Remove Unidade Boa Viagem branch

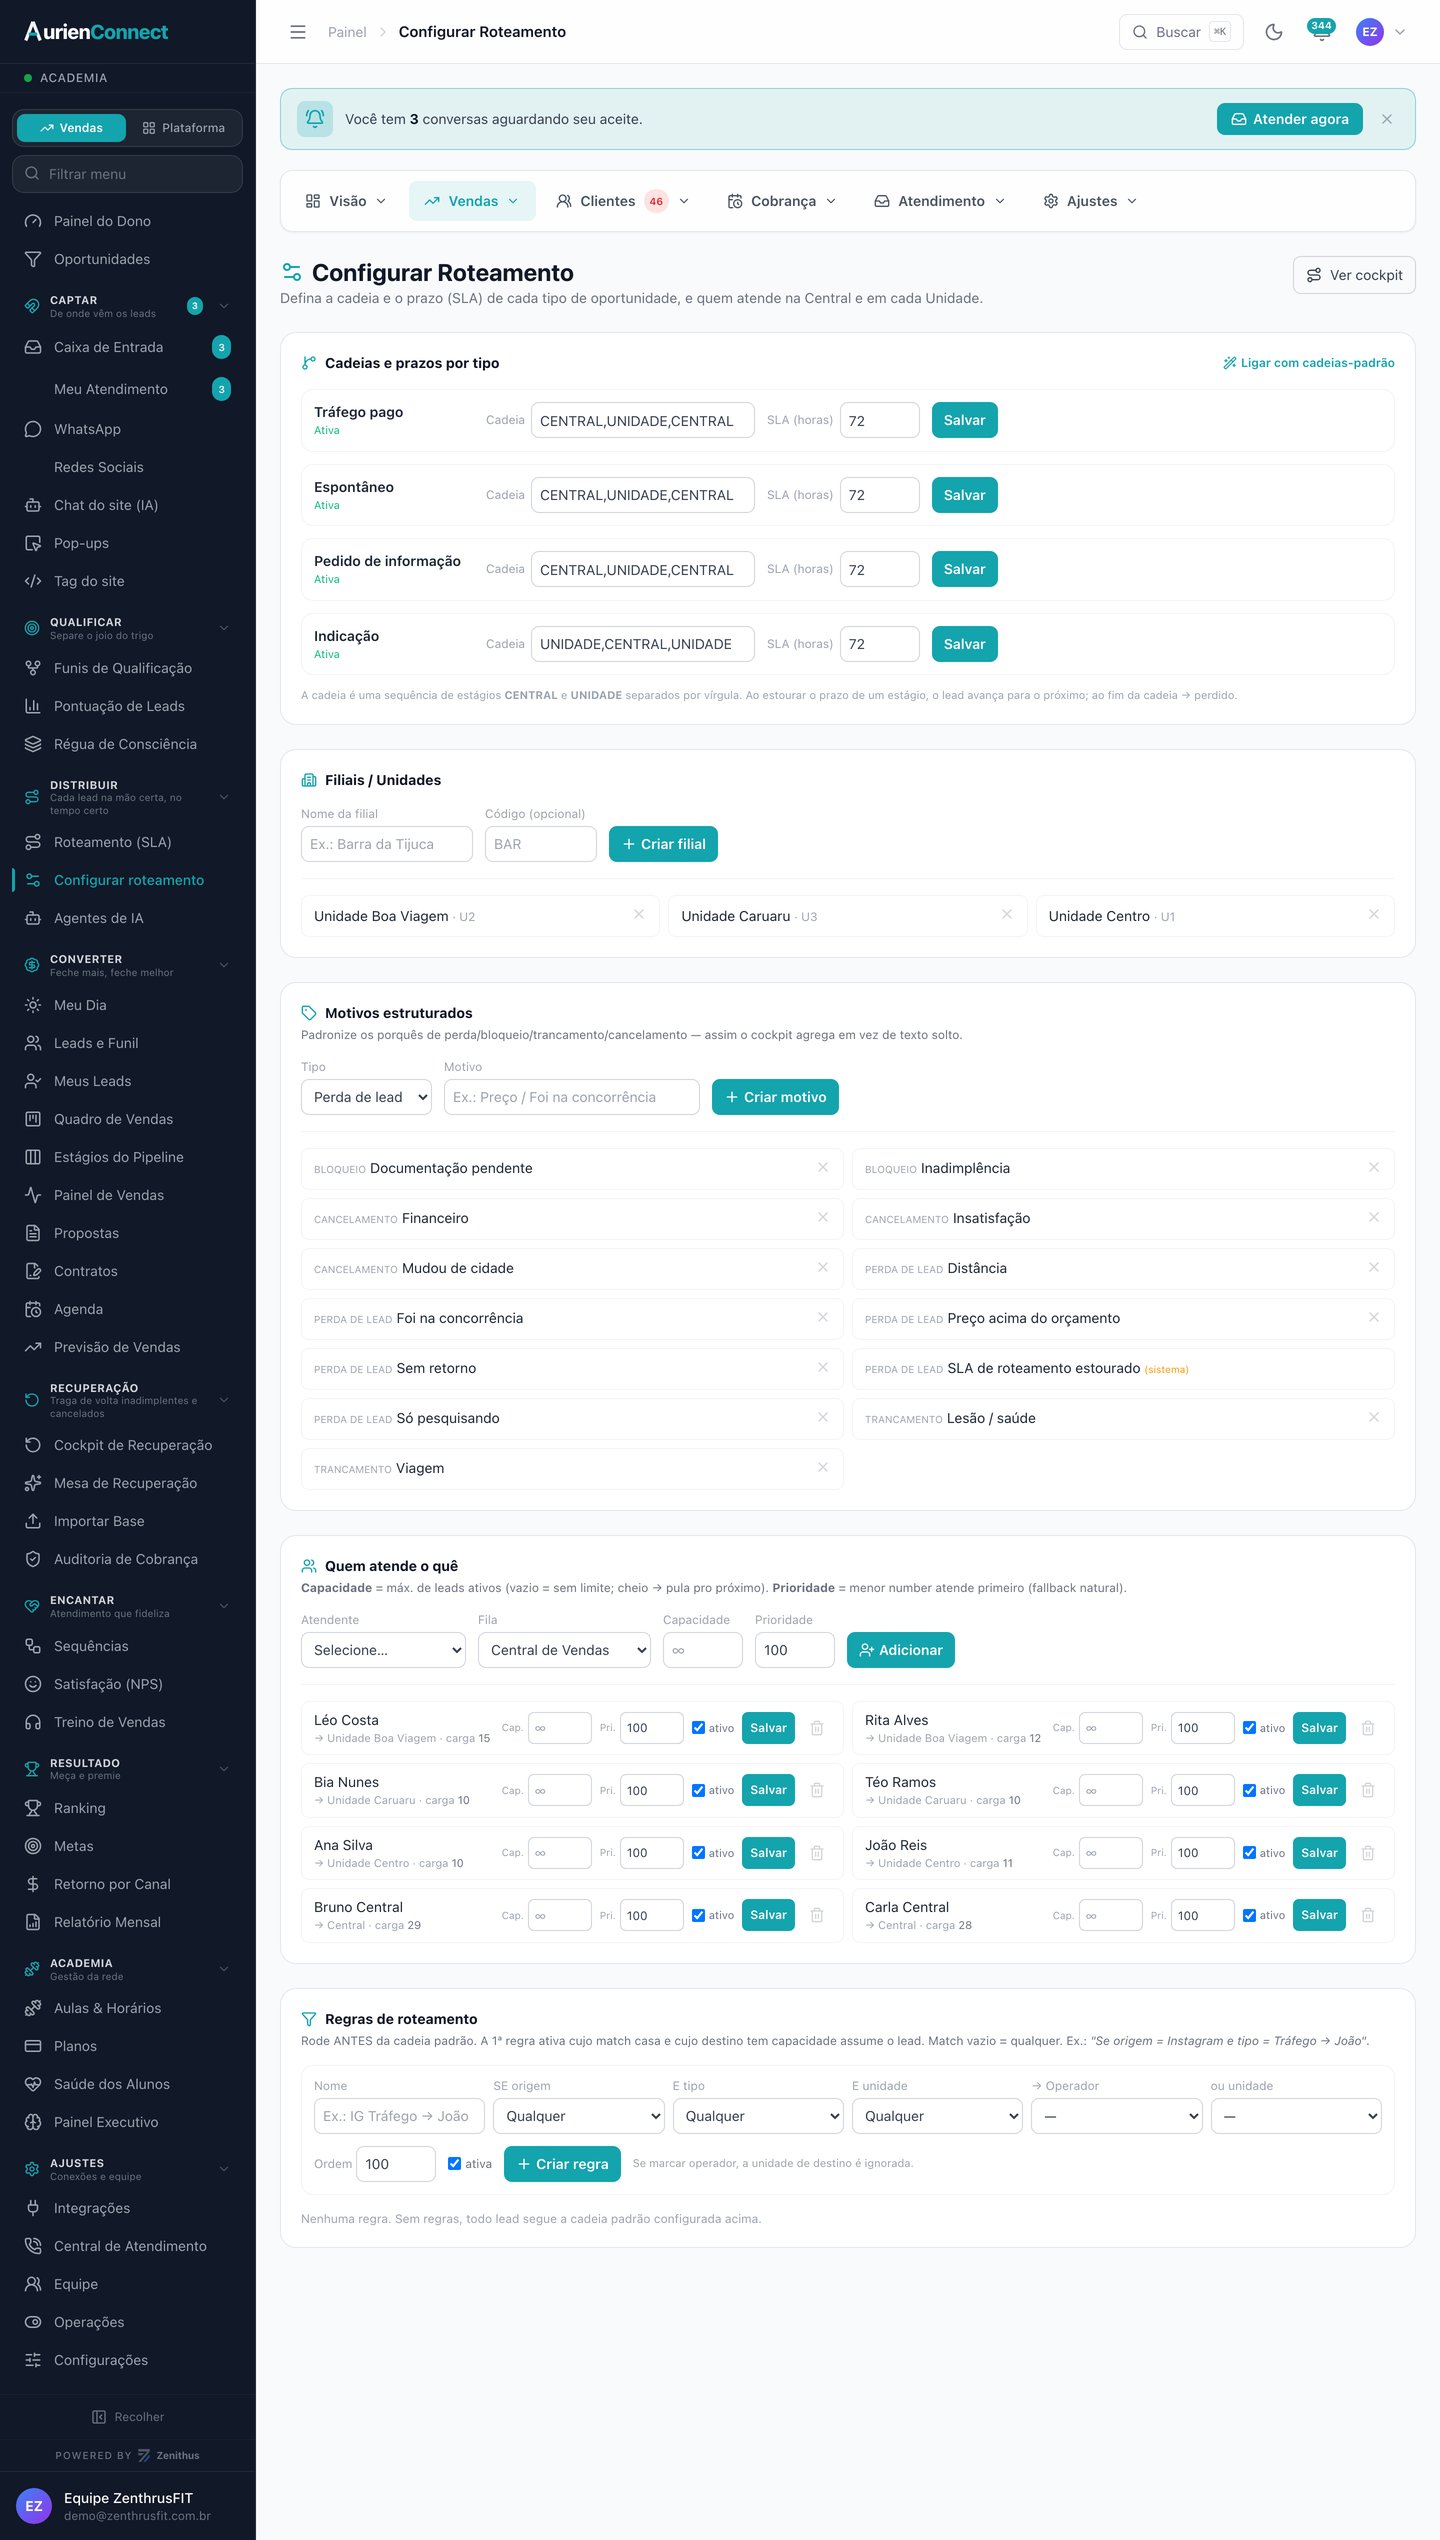click(x=639, y=914)
